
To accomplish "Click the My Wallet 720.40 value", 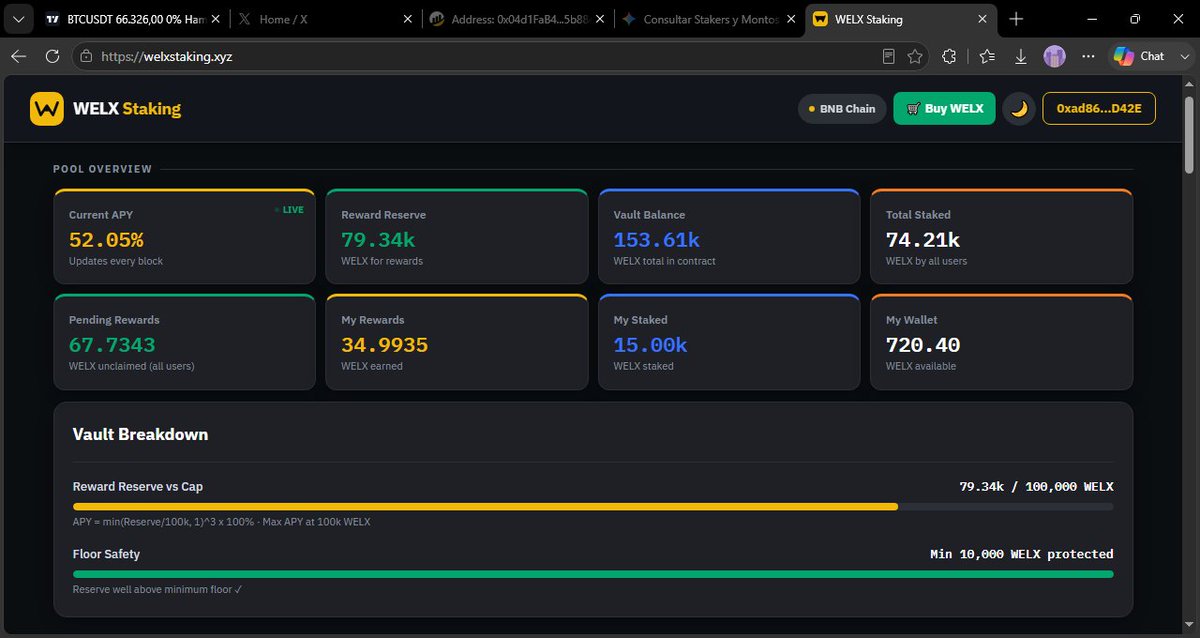I will (923, 345).
